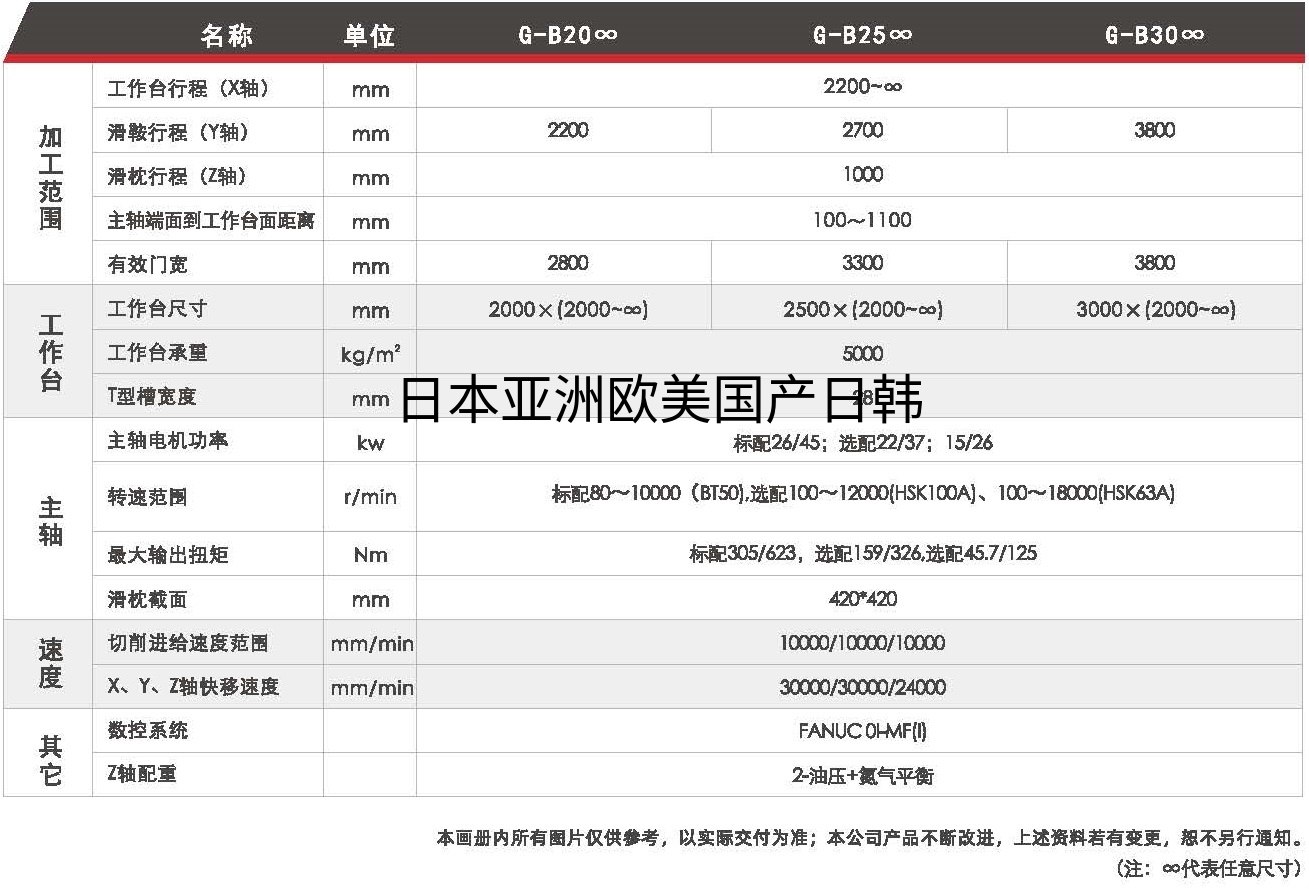Click the X-axis travel value 2200~∞

862,87
